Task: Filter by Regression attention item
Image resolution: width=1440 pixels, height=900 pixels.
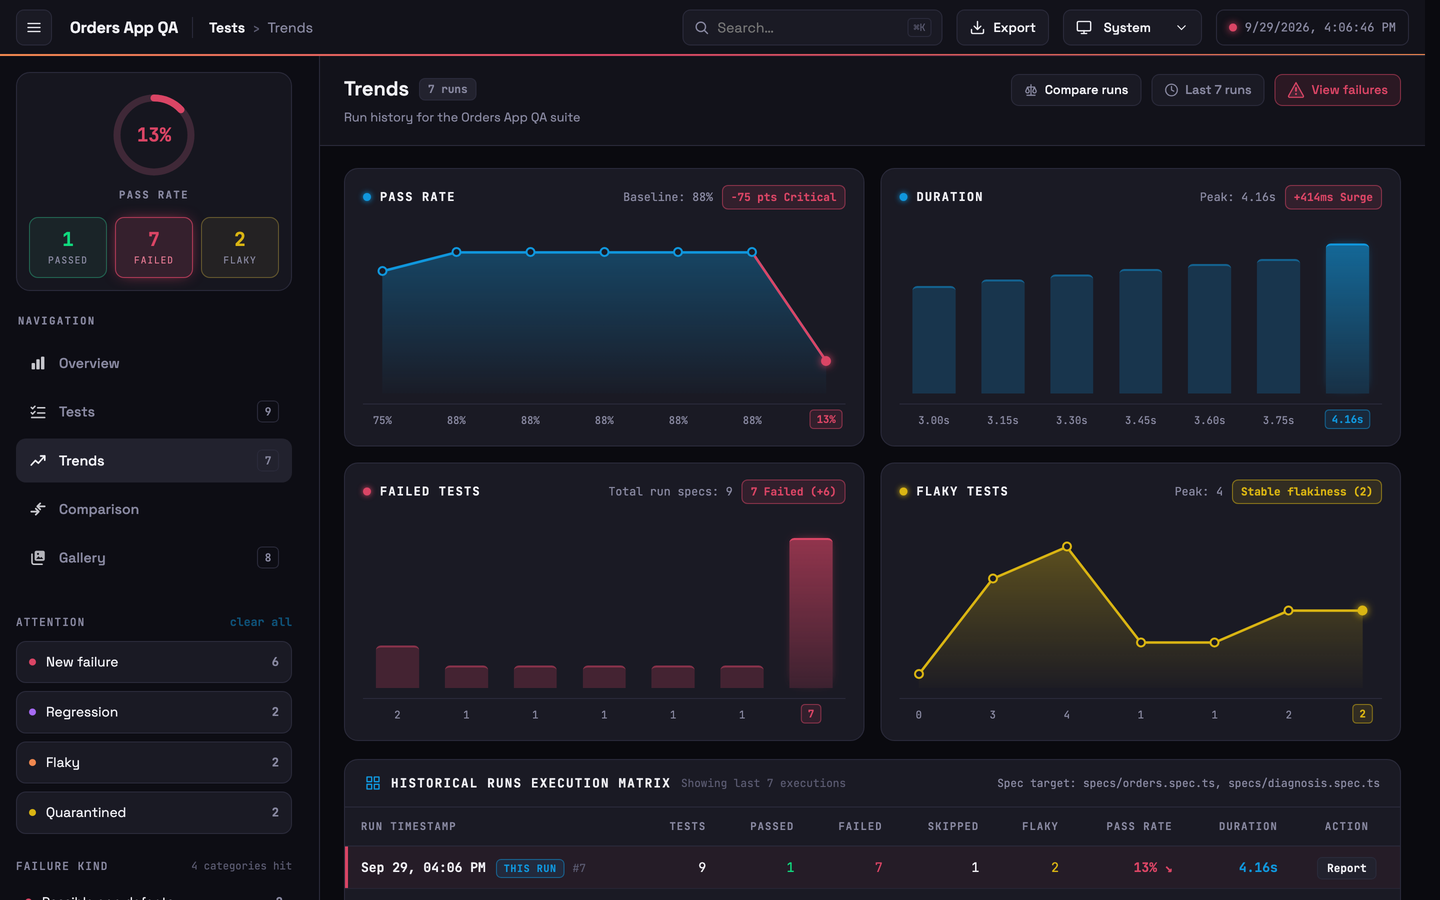Action: click(x=154, y=712)
